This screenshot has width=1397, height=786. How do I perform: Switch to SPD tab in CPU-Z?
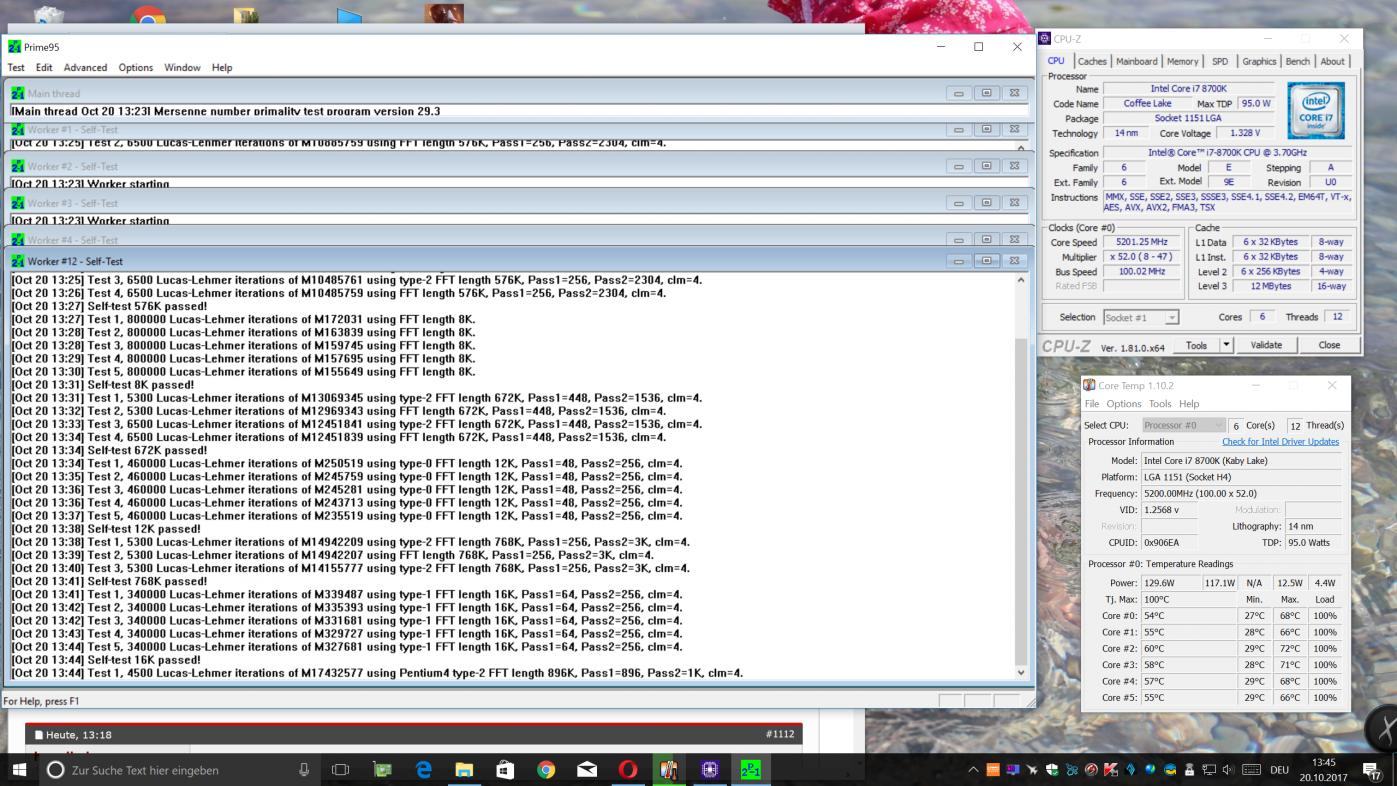pyautogui.click(x=1220, y=61)
